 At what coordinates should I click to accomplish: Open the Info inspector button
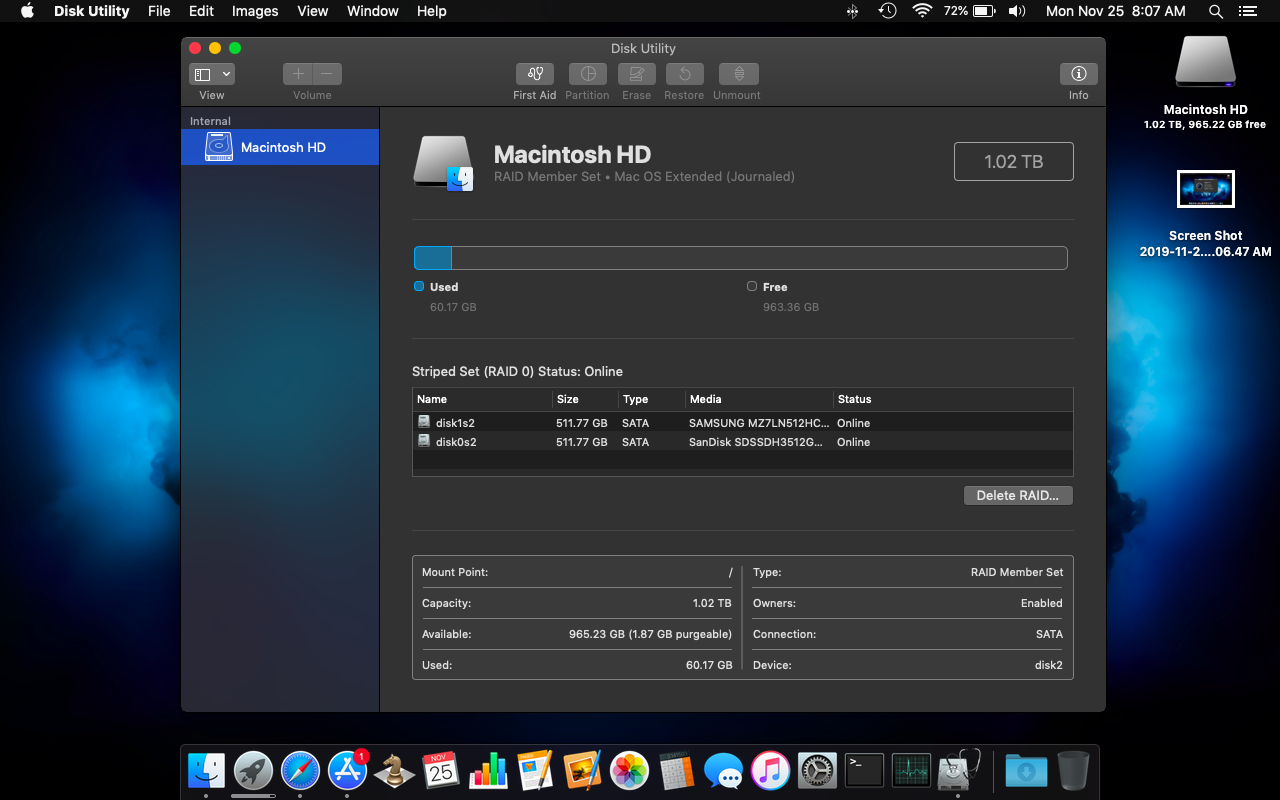[1078, 74]
